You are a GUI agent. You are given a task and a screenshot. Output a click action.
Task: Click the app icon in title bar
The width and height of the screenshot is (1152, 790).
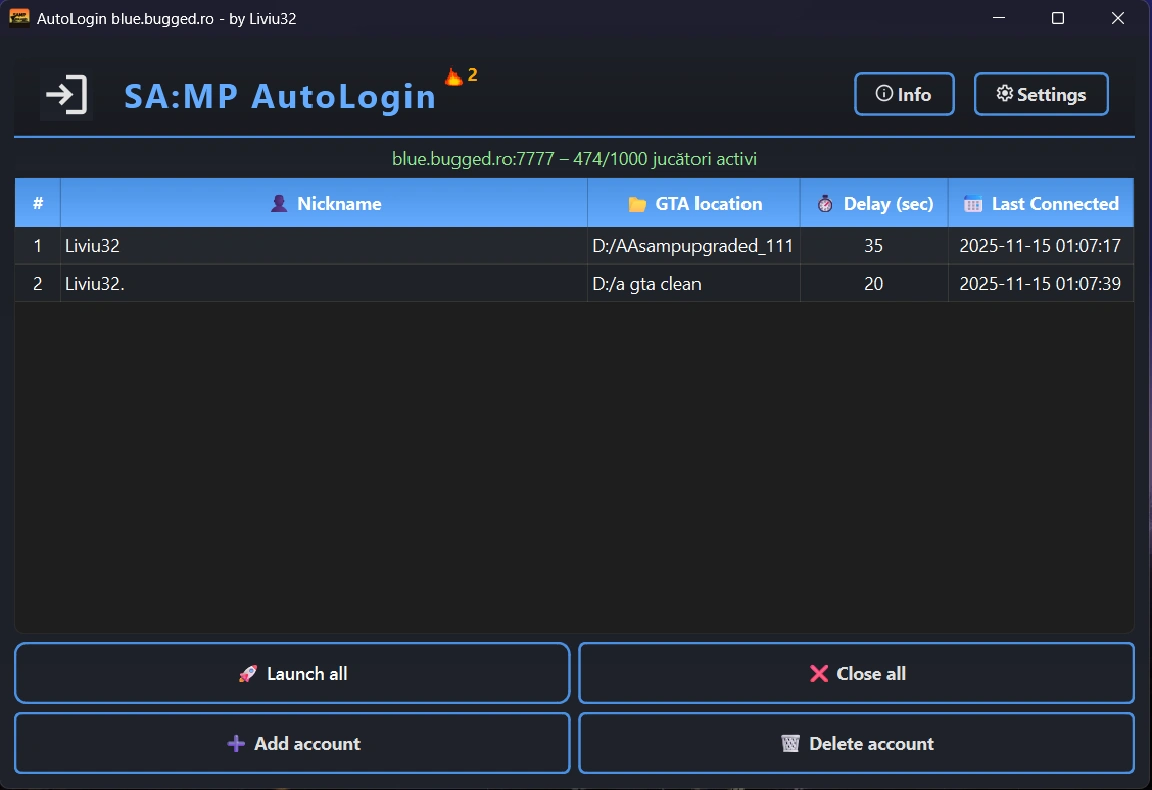[19, 18]
